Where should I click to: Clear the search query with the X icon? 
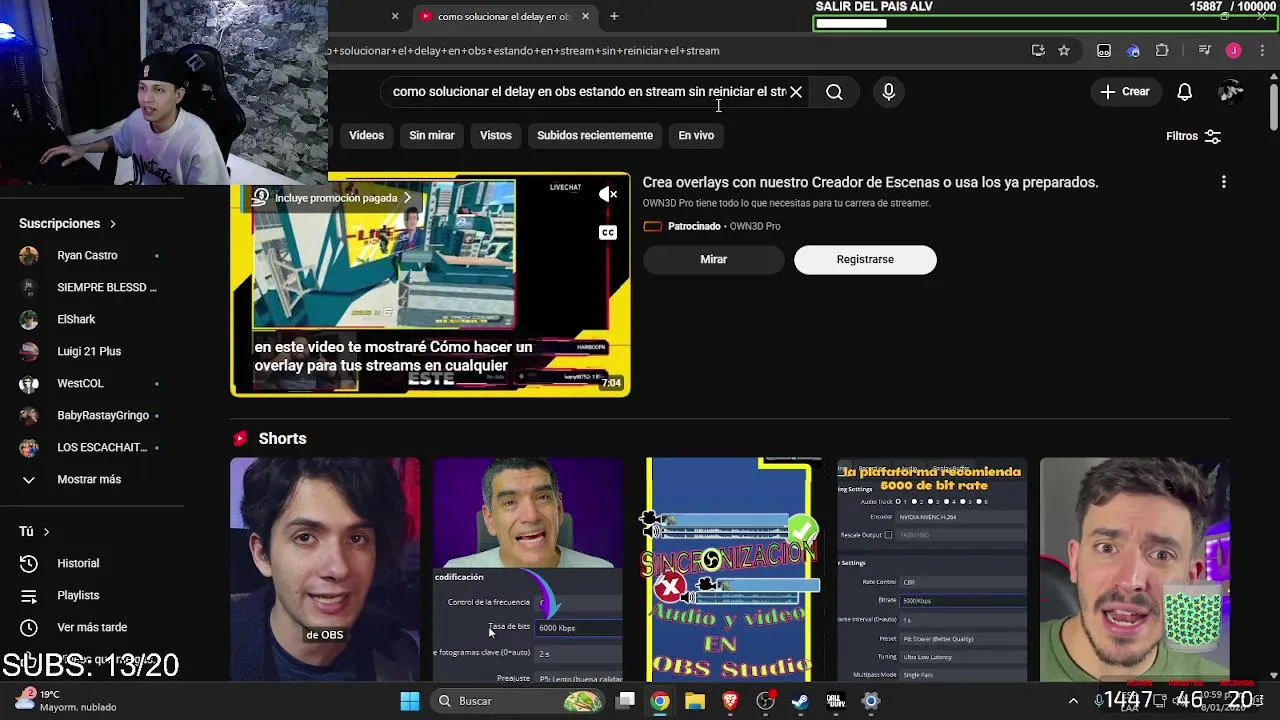click(796, 92)
